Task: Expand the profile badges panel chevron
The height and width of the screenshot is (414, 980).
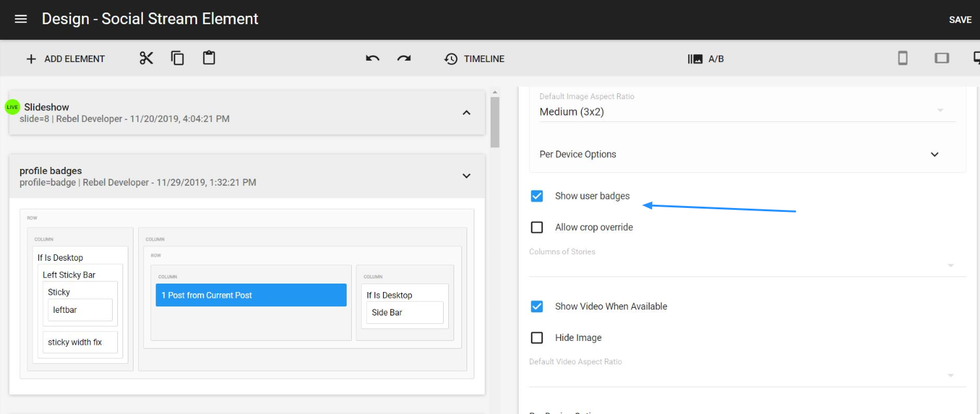Action: click(x=466, y=176)
